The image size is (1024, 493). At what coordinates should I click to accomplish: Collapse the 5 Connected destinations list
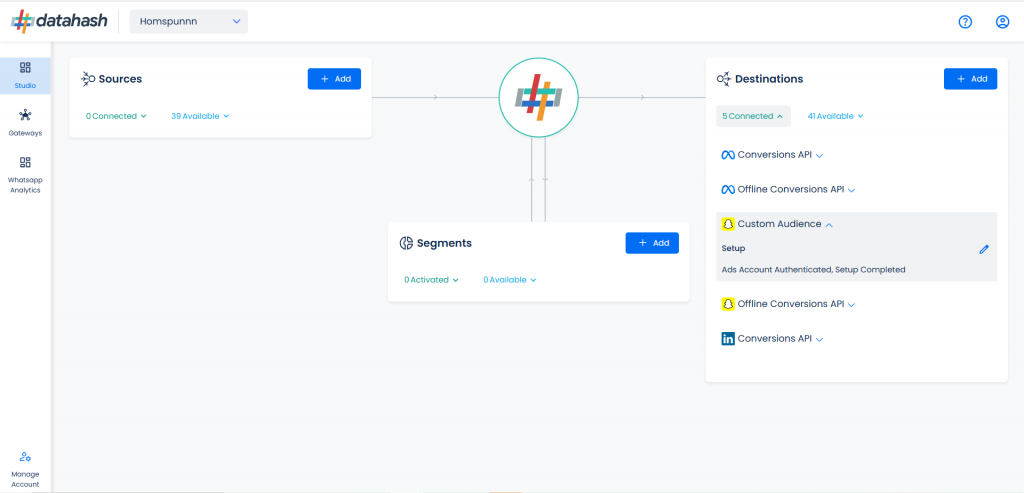pos(753,116)
